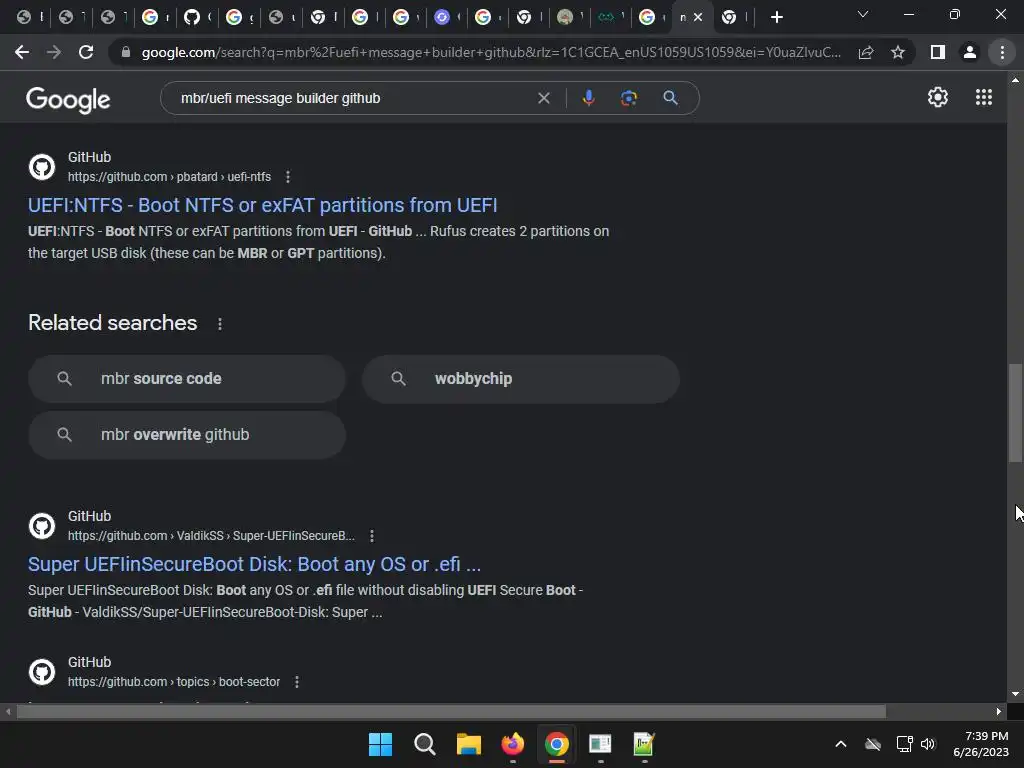This screenshot has height=768, width=1024.
Task: View site information via the lock icon
Action: tap(126, 52)
